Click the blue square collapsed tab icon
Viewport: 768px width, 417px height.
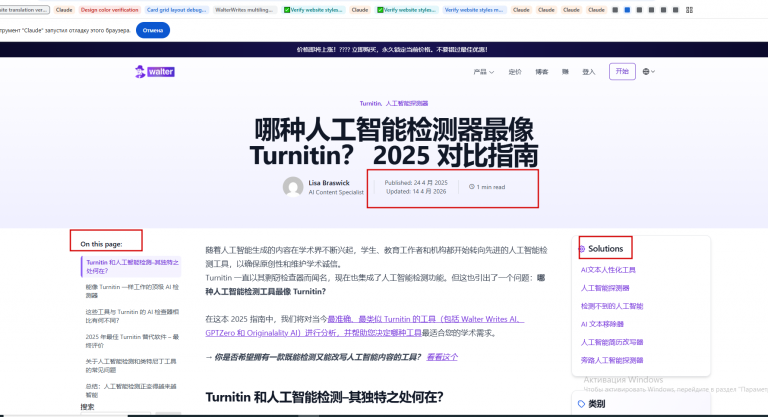(x=627, y=10)
